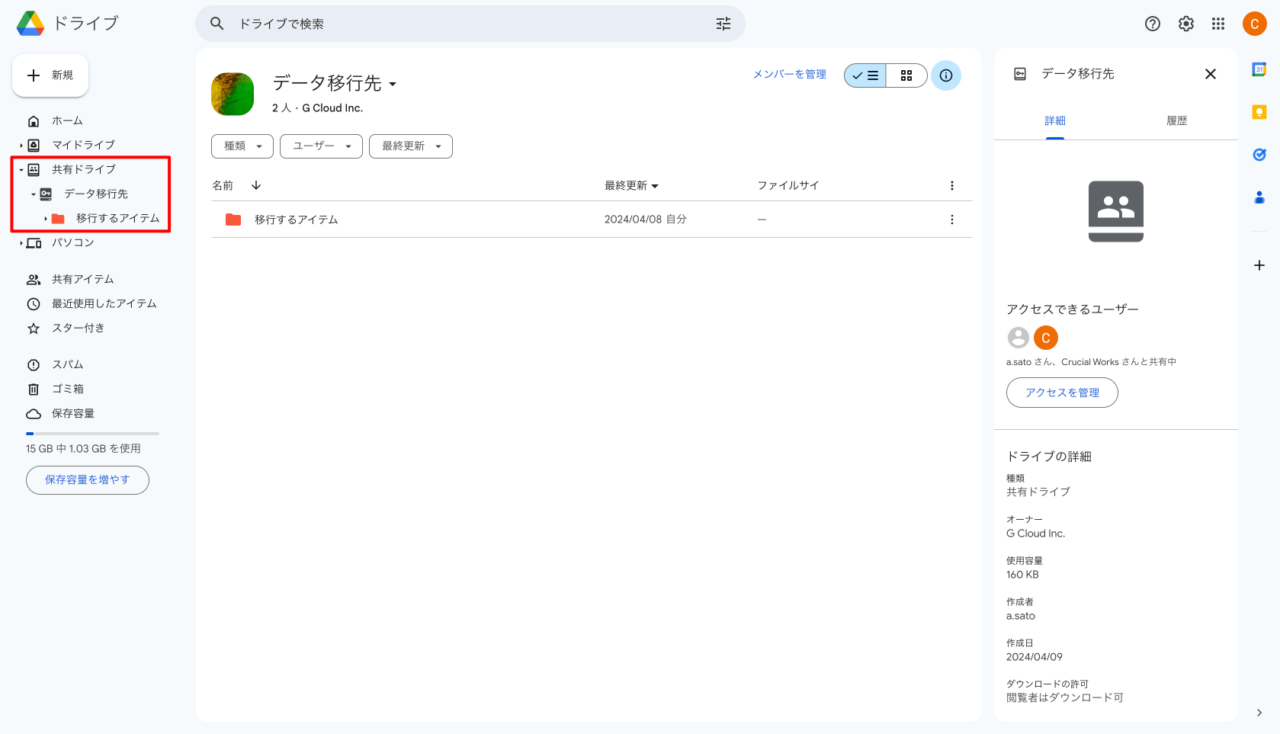This screenshot has height=734, width=1280.
Task: Click the メンバーを管理 link
Action: (x=789, y=74)
